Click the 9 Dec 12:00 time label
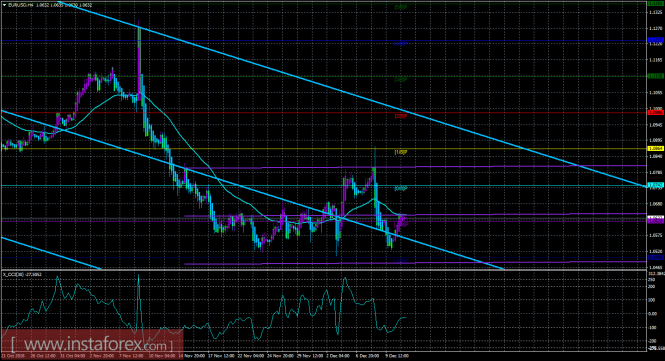The width and height of the screenshot is (665, 361). pyautogui.click(x=397, y=356)
